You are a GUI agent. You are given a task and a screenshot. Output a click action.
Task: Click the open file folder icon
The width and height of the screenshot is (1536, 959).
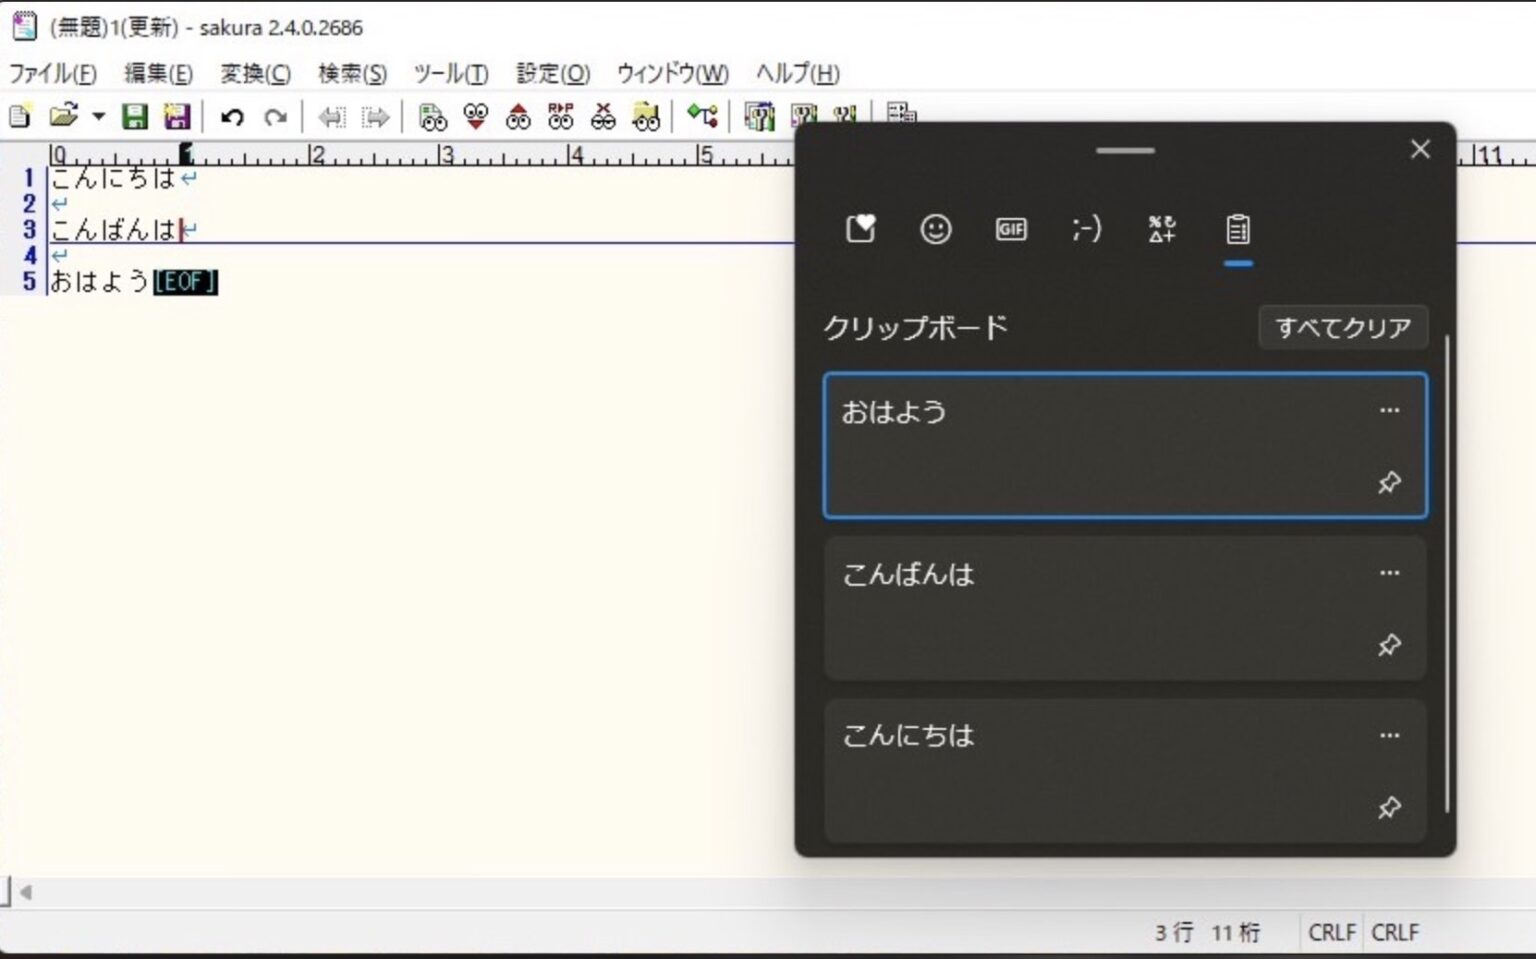(x=63, y=116)
